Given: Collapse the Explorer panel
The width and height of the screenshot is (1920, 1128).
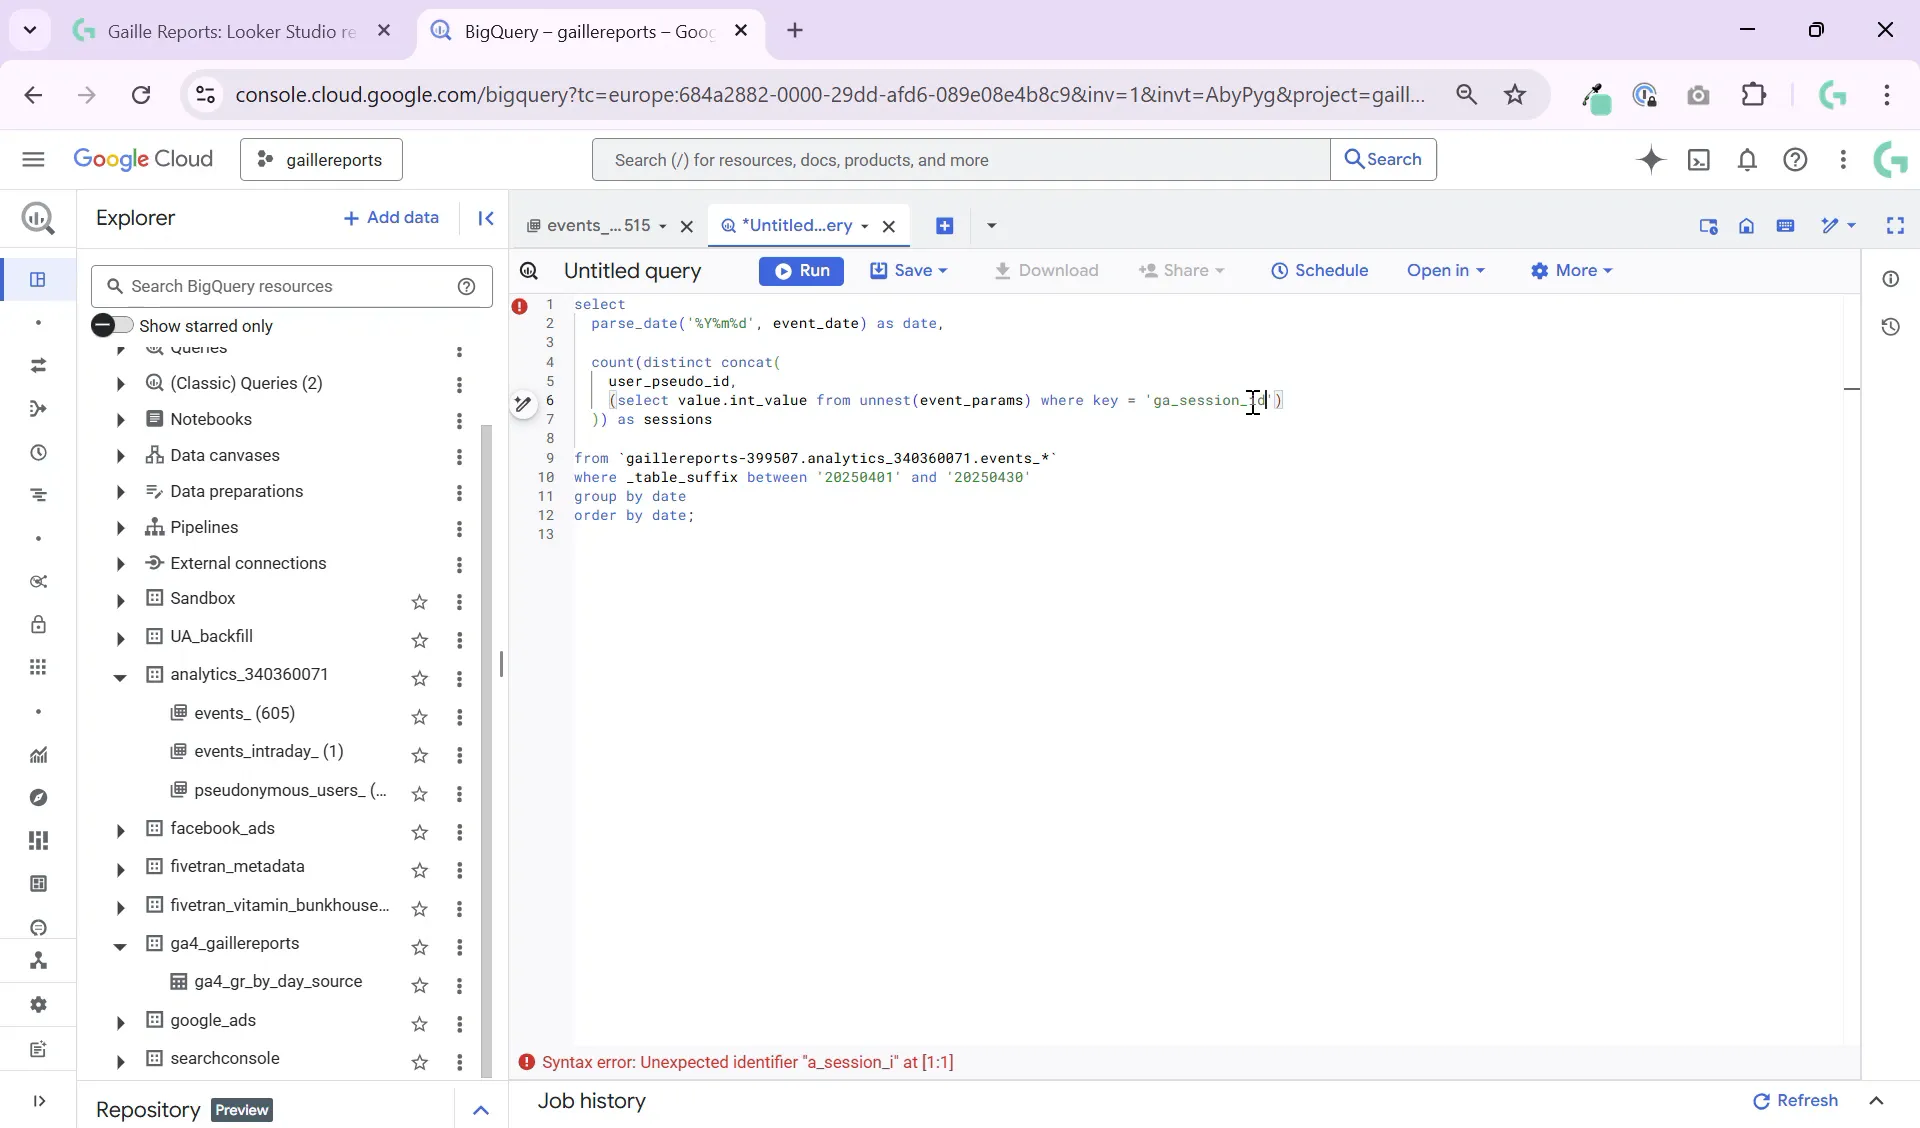Looking at the screenshot, I should click(486, 218).
